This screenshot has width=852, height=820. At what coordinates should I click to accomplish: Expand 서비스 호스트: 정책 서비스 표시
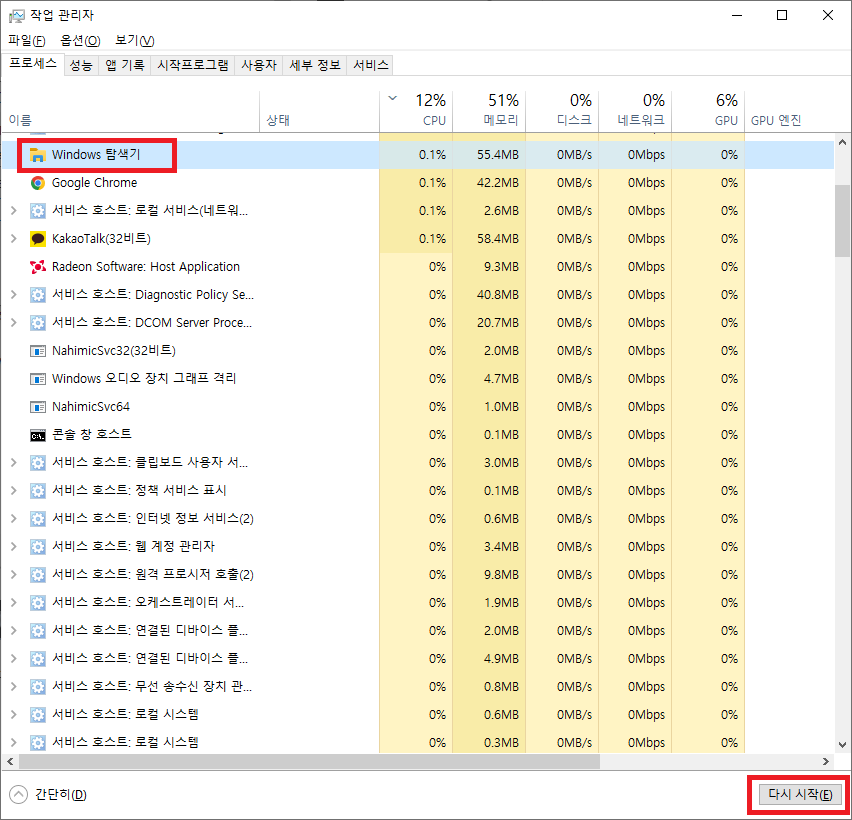14,491
